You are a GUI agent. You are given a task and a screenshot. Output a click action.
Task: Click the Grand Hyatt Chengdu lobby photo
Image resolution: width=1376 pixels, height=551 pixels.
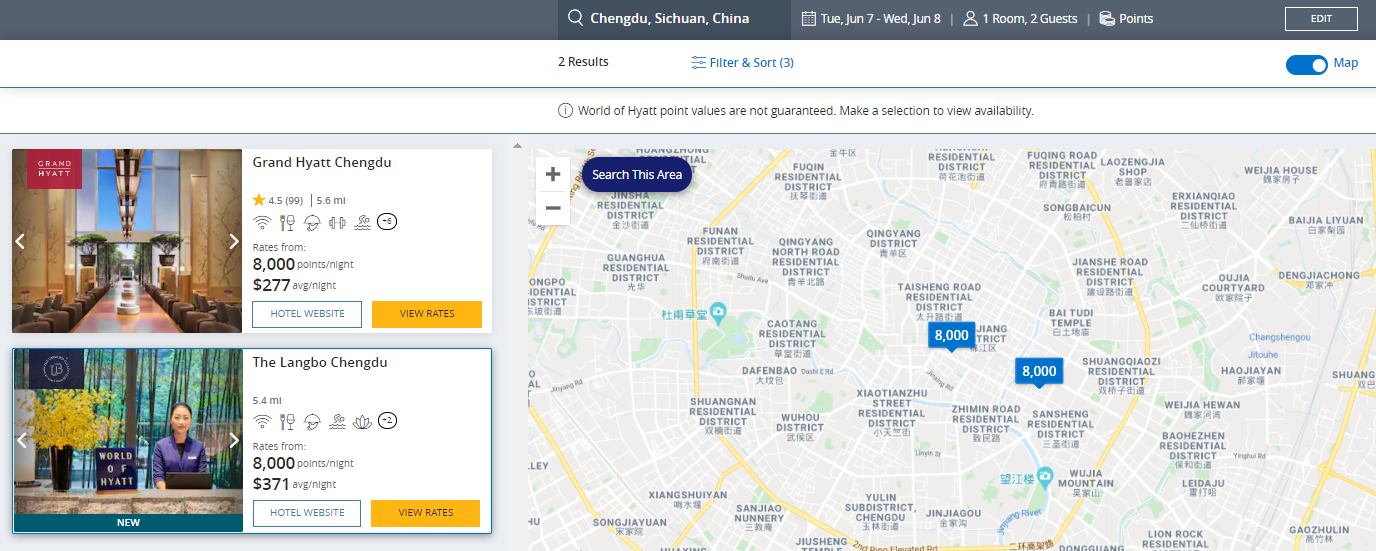tap(127, 241)
